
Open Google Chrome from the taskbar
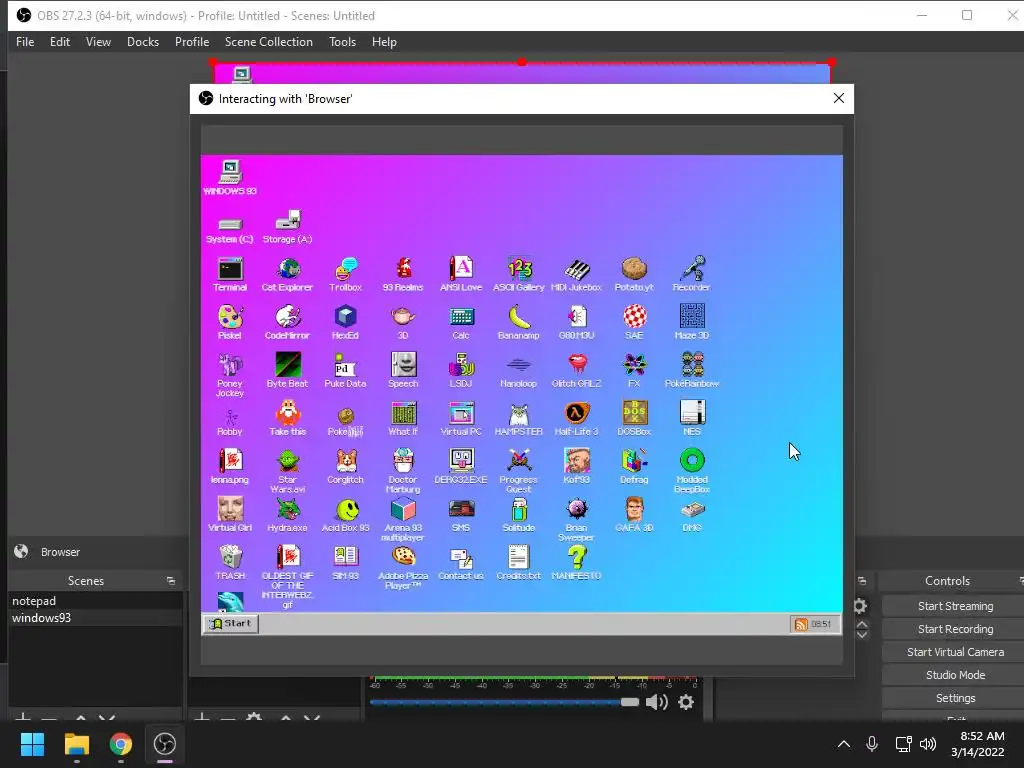pyautogui.click(x=121, y=744)
